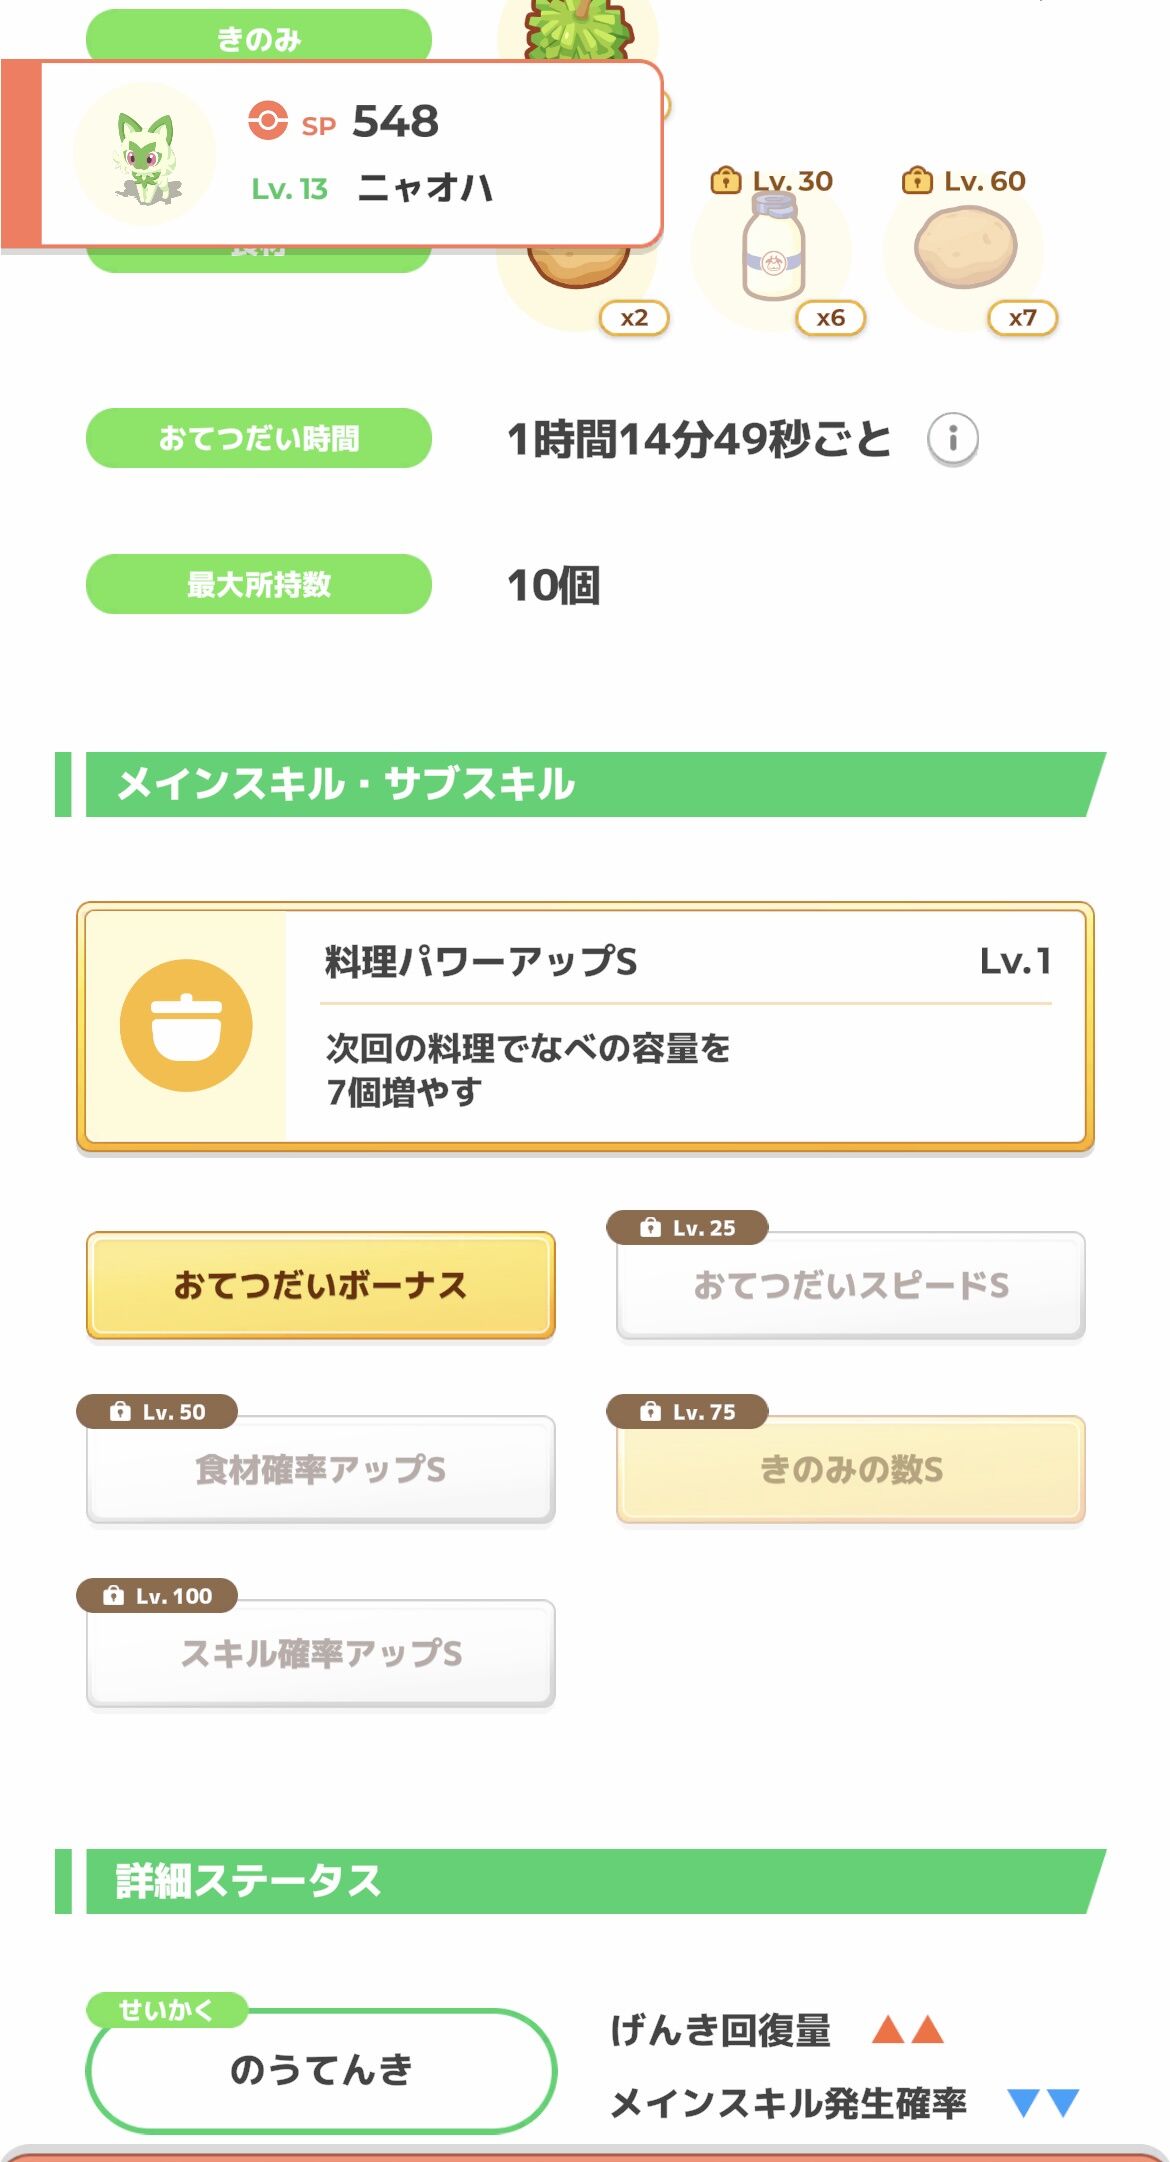Tap the 最大所持数 green label

click(259, 584)
